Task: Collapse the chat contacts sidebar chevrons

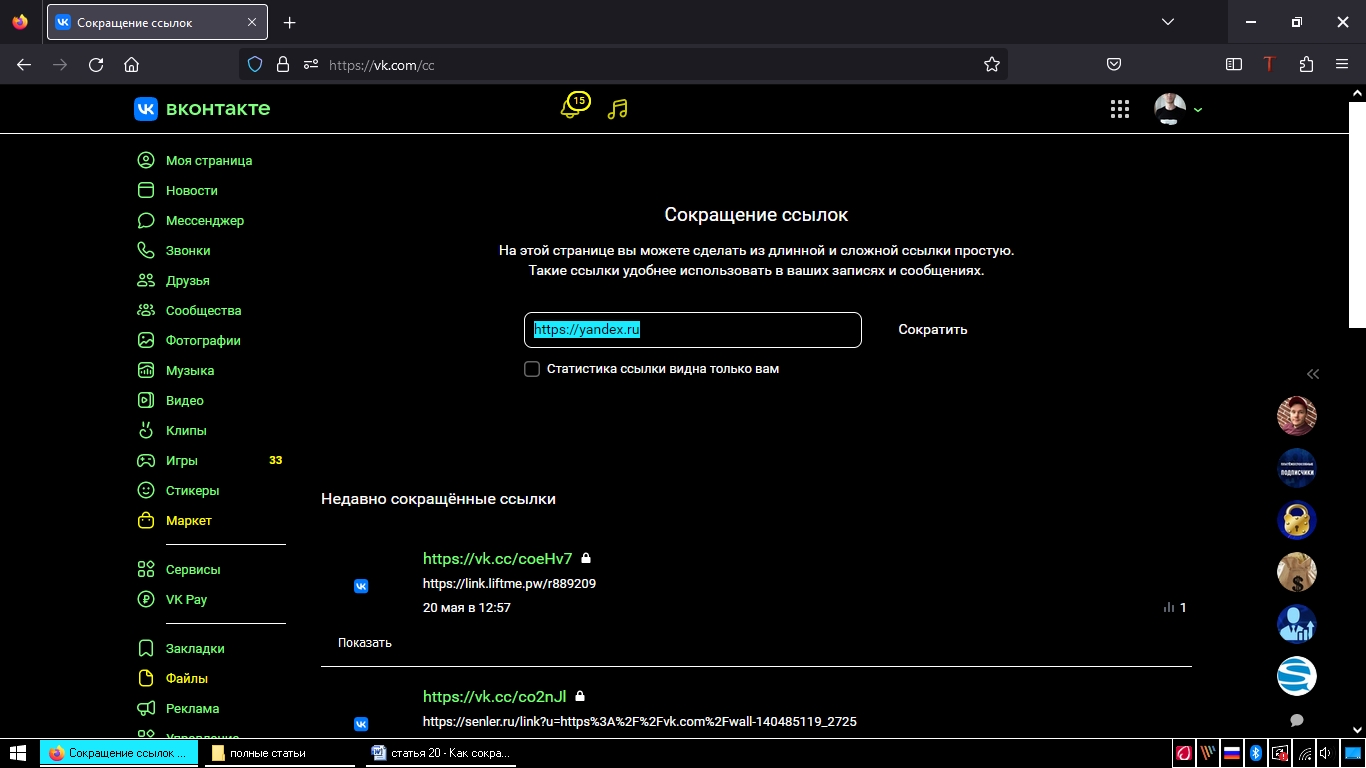Action: (x=1313, y=374)
